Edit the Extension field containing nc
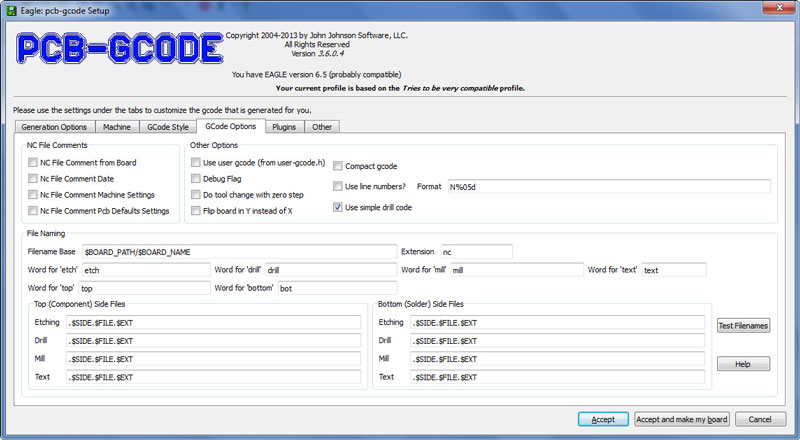The height and width of the screenshot is (440, 800). (x=477, y=252)
